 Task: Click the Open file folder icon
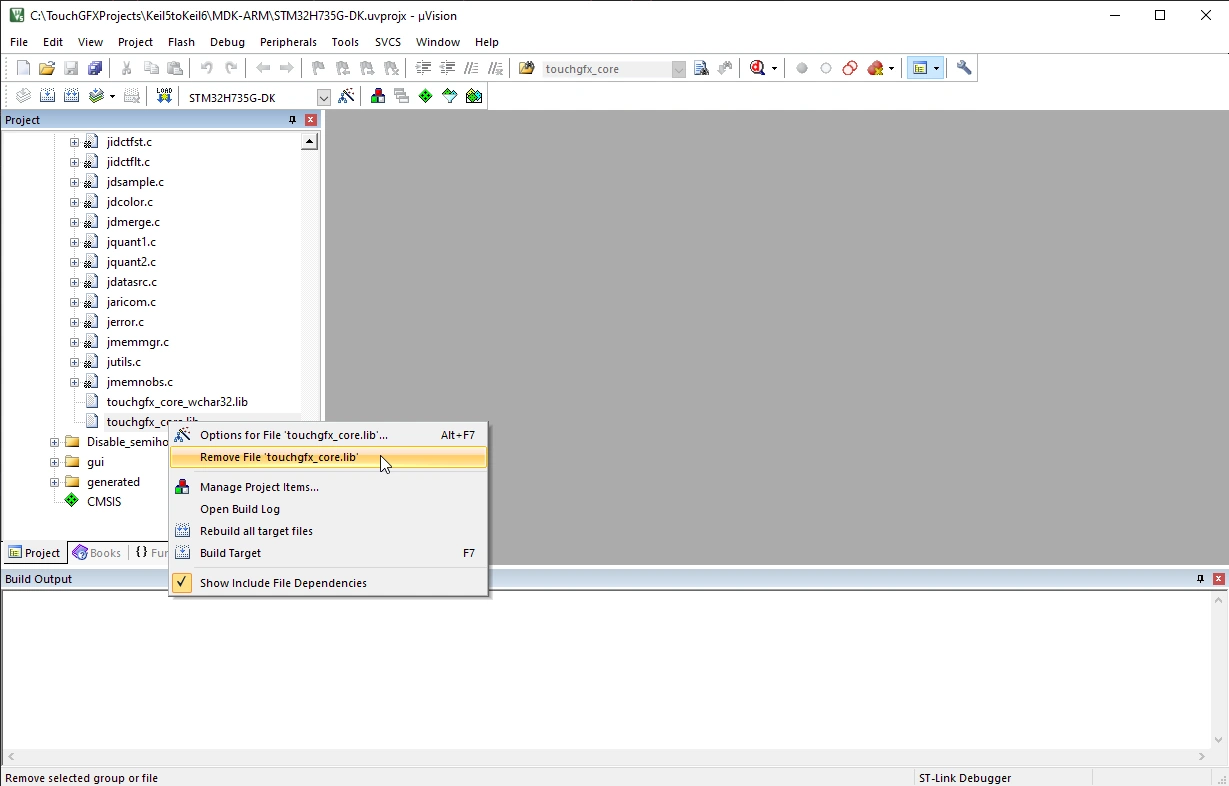[47, 68]
